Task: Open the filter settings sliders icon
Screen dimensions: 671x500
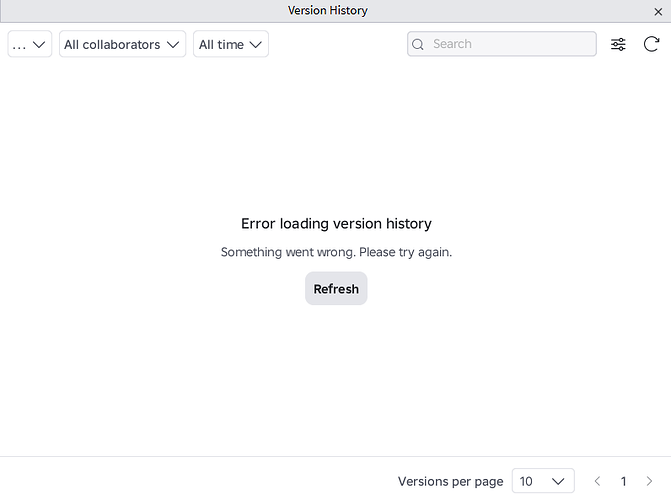Action: [618, 44]
